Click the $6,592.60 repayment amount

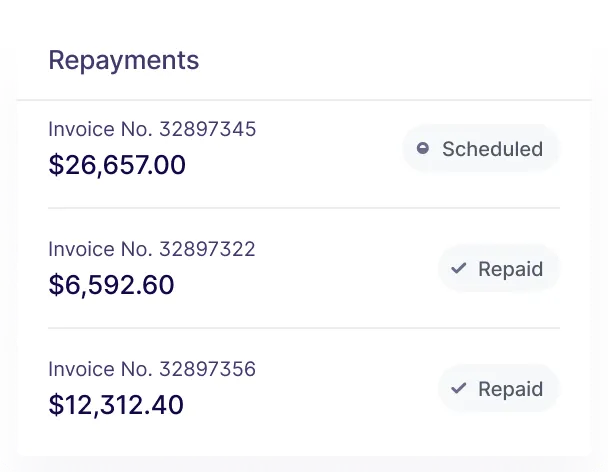(111, 285)
